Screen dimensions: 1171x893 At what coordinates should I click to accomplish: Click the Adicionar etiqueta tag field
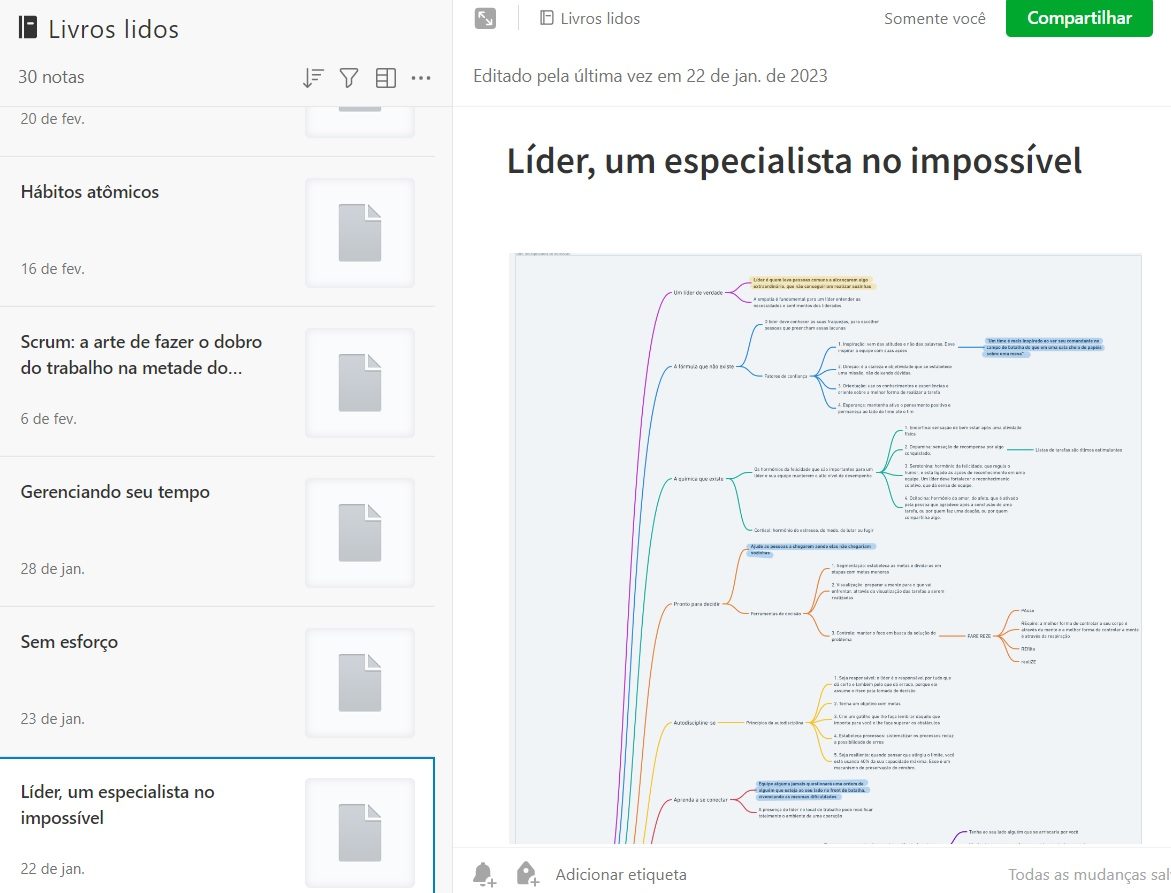(x=621, y=874)
